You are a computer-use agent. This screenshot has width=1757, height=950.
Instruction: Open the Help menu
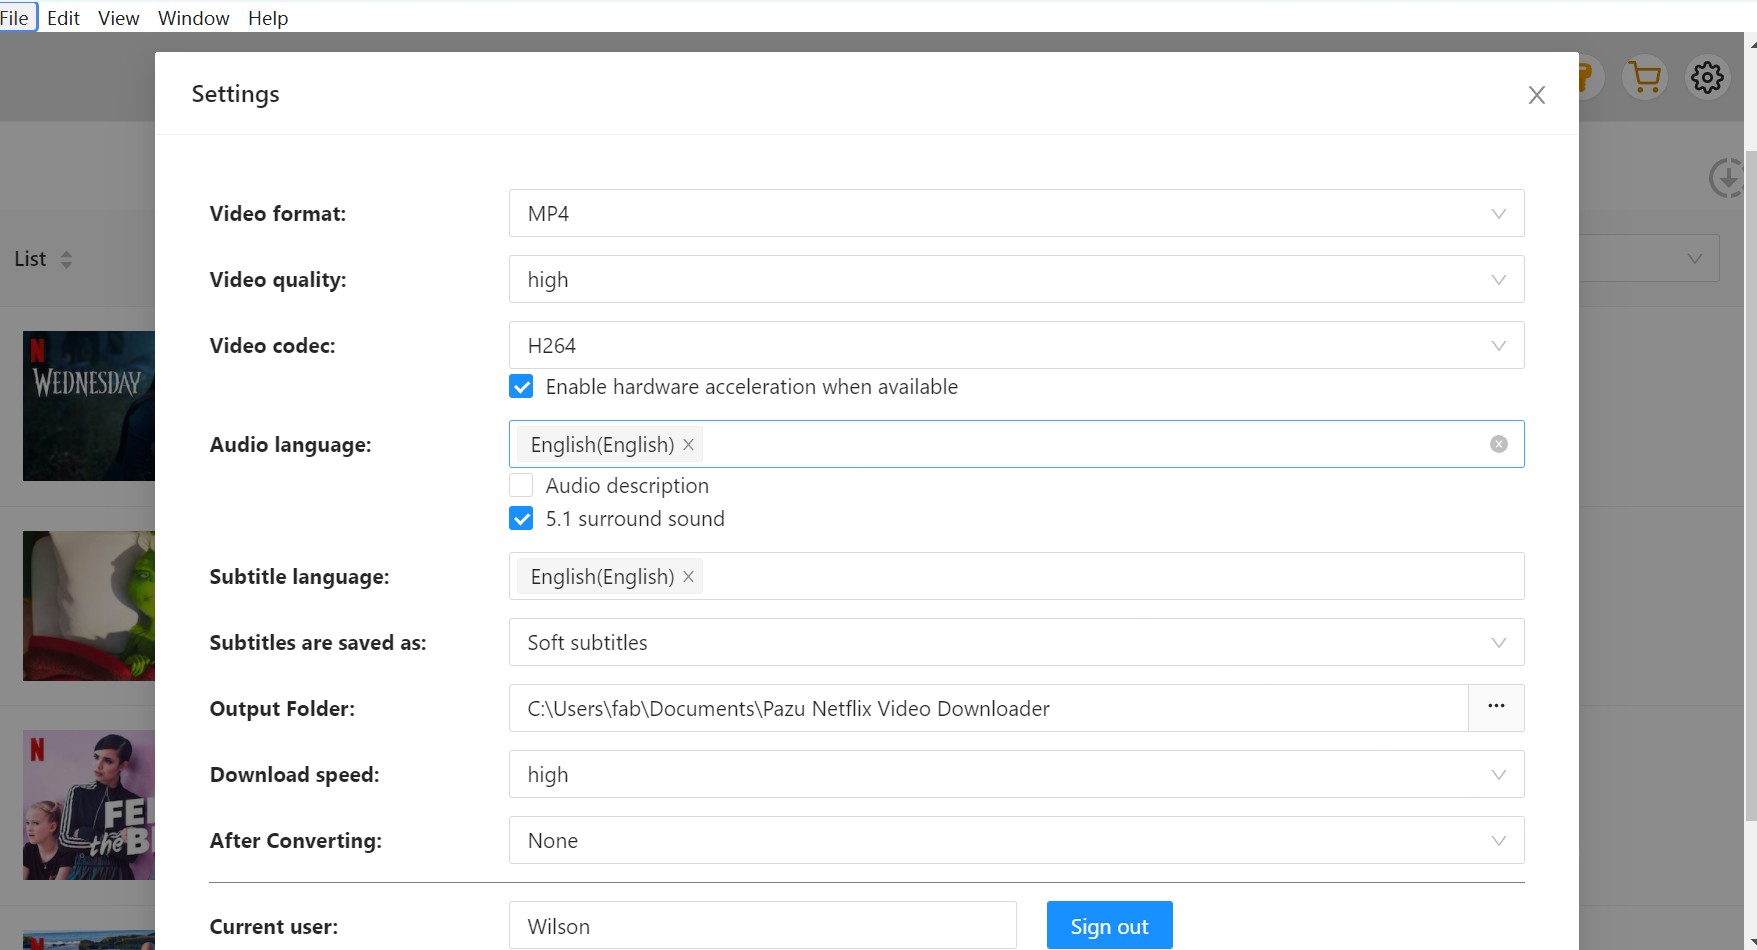[x=268, y=18]
